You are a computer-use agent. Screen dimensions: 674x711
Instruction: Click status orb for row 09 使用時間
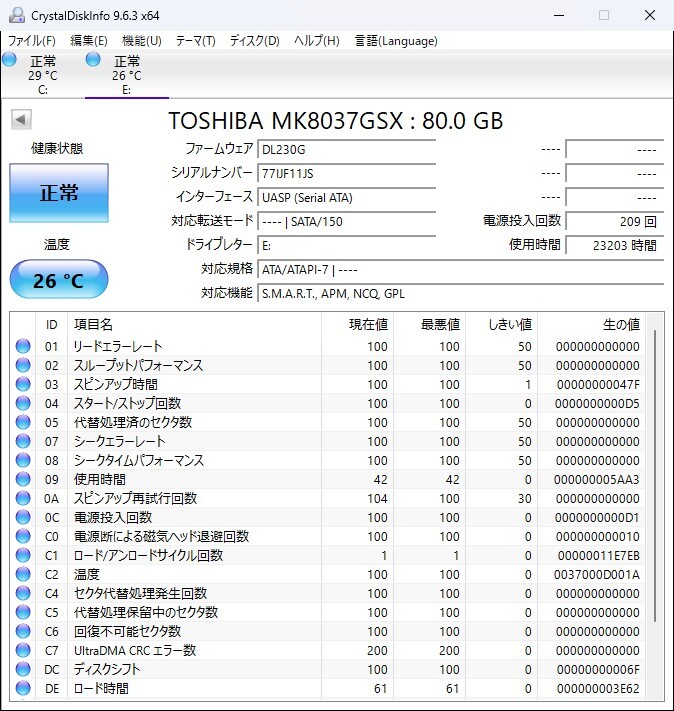click(23, 479)
